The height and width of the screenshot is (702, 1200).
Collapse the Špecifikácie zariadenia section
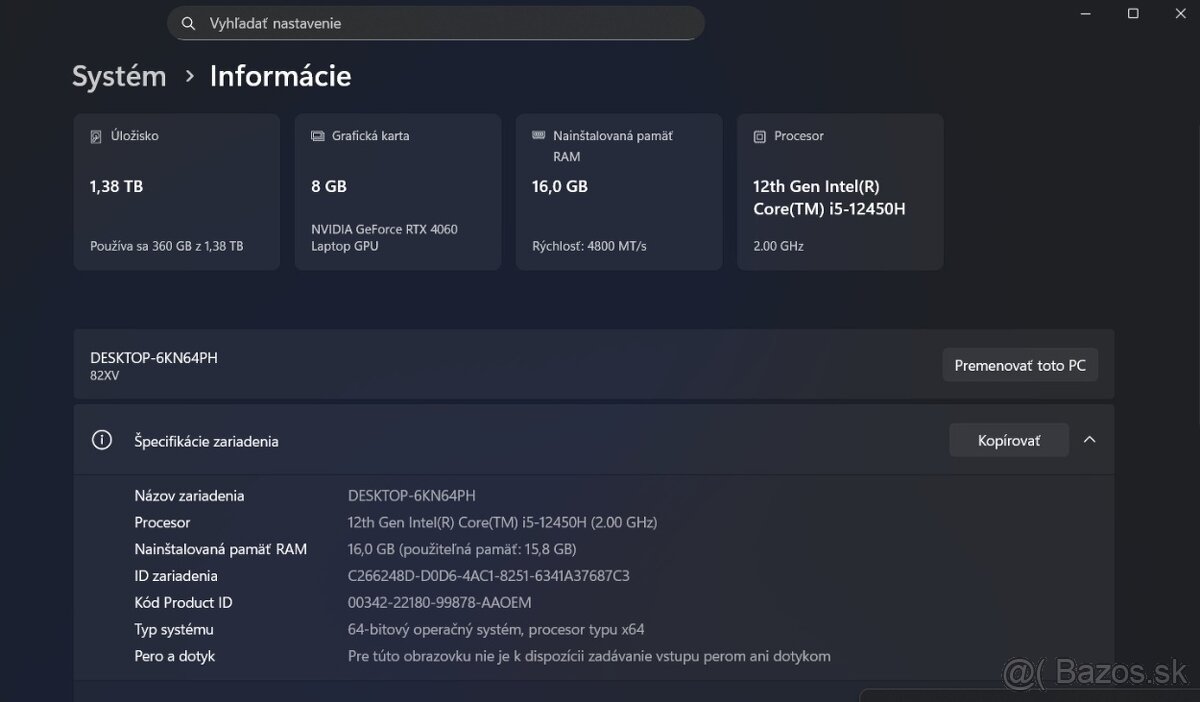click(x=1090, y=440)
